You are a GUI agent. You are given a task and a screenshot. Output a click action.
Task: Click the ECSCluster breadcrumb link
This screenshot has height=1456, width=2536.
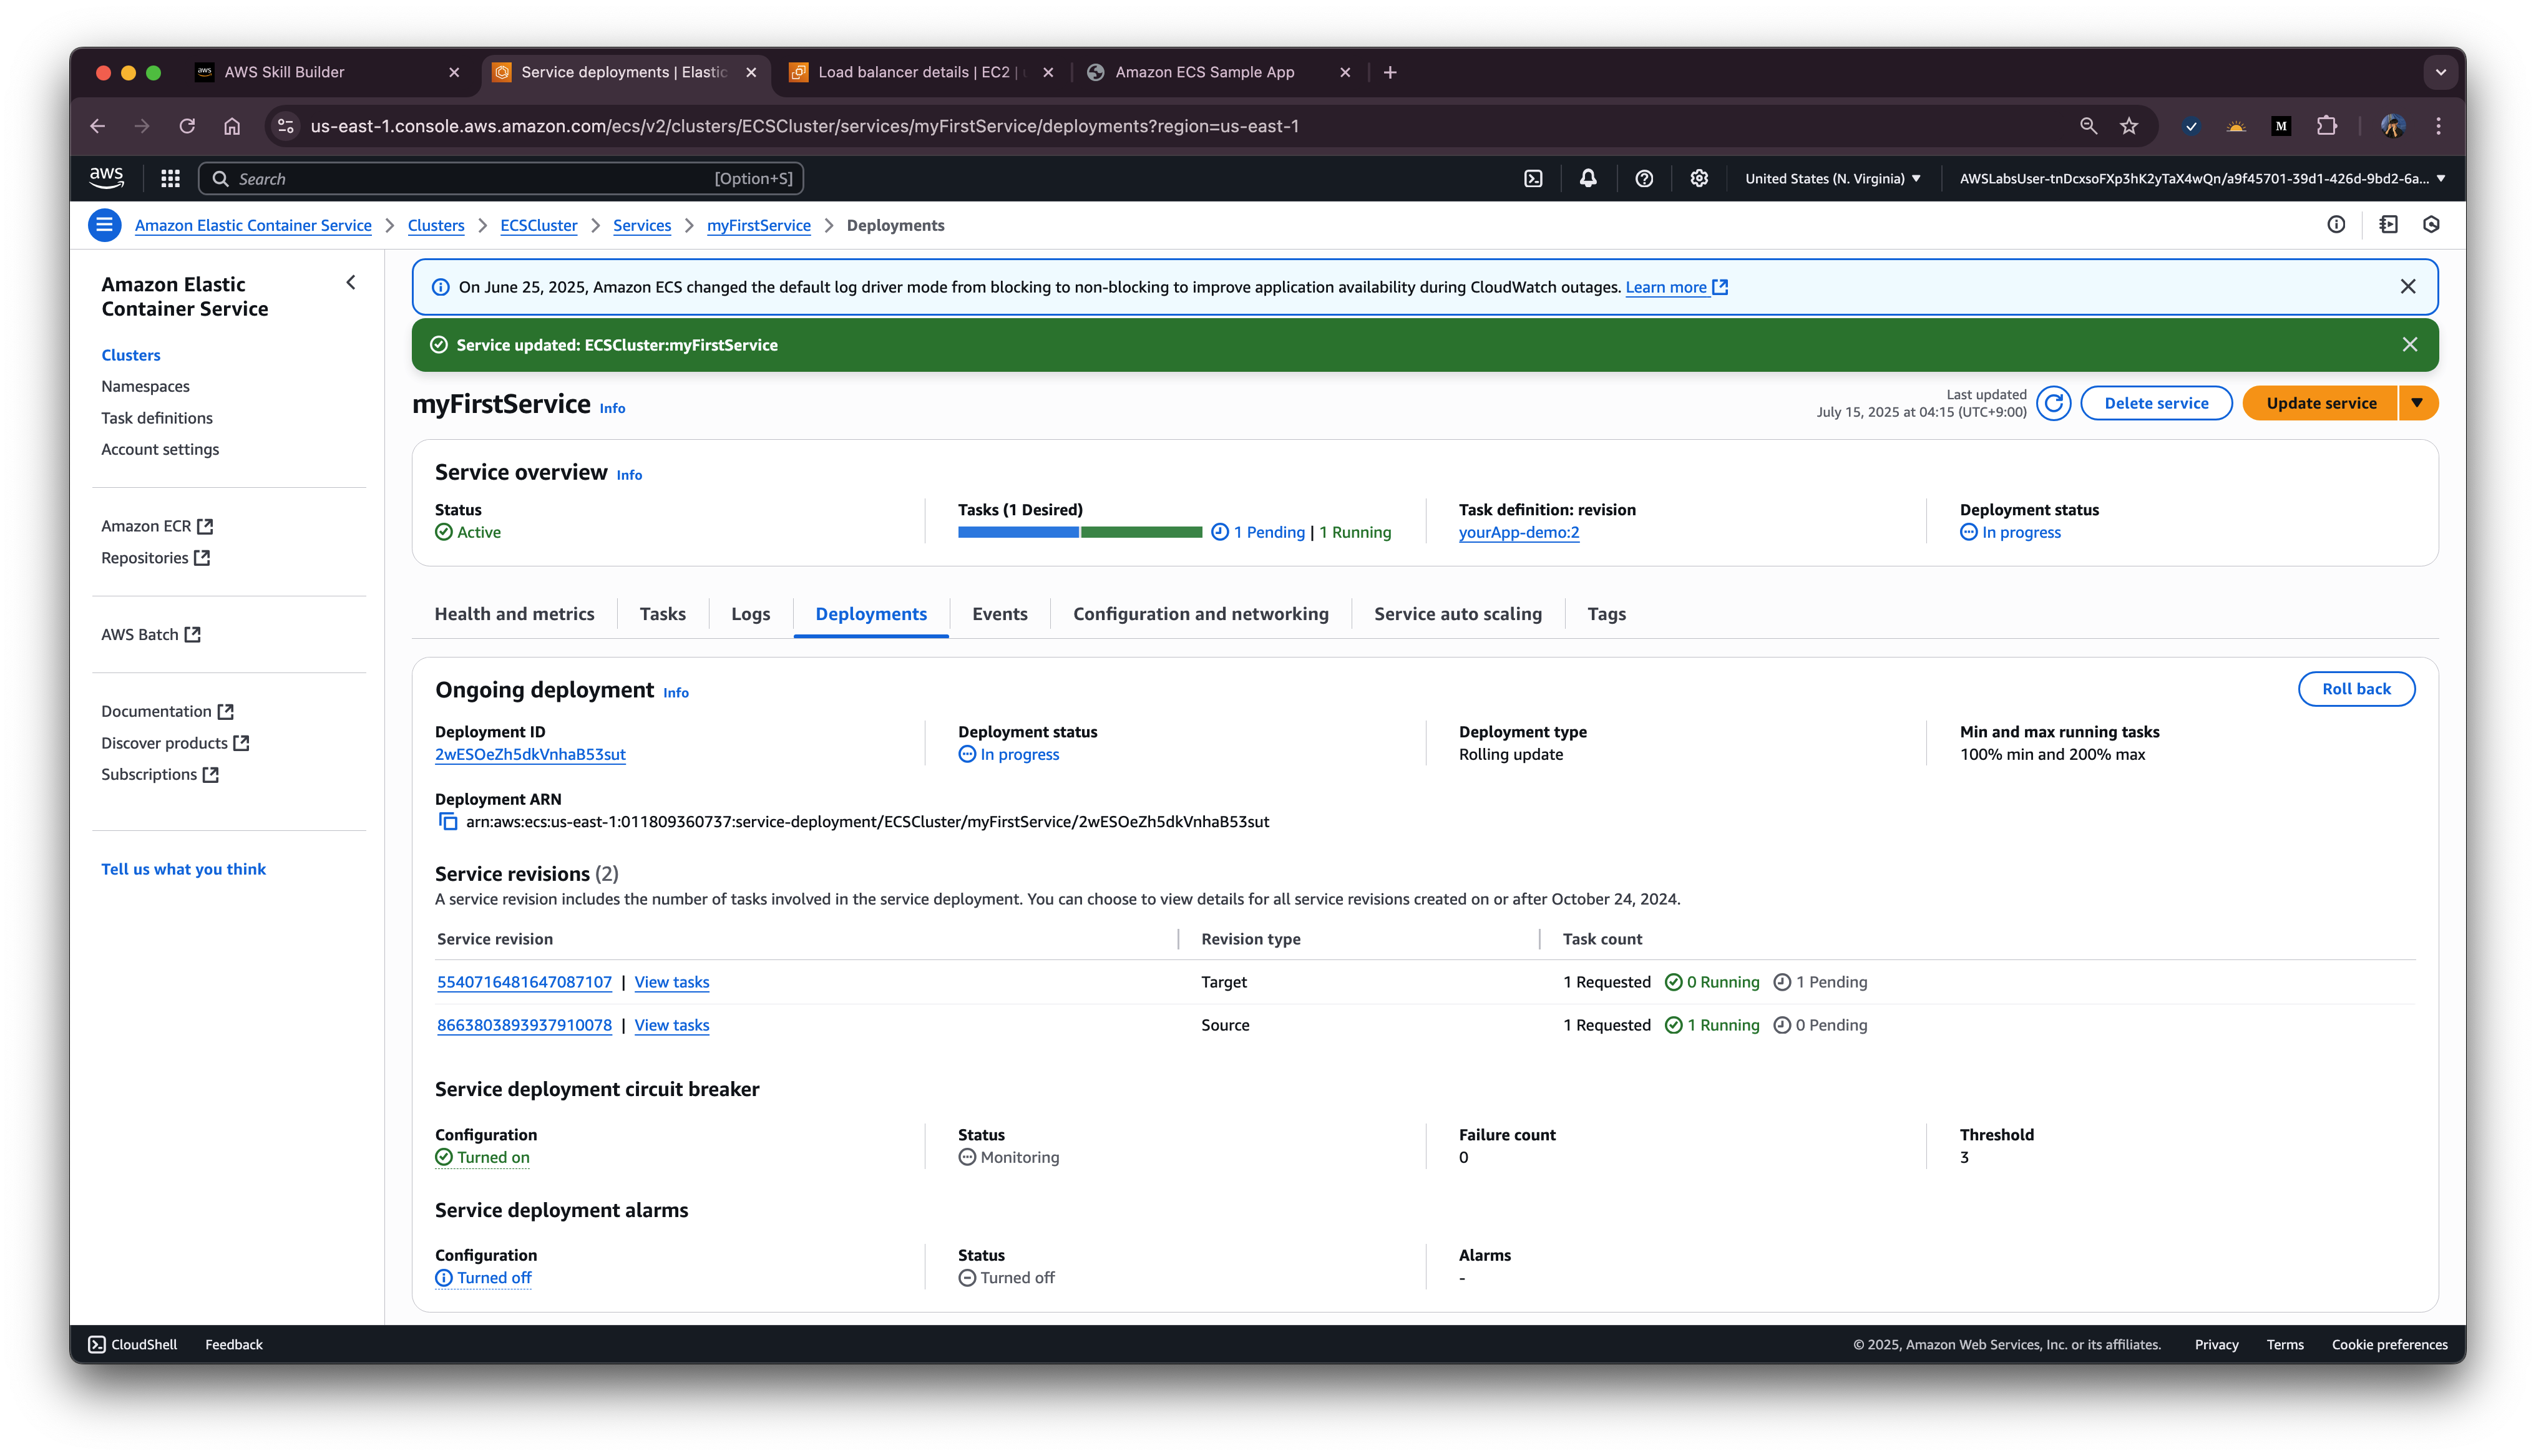coord(539,226)
